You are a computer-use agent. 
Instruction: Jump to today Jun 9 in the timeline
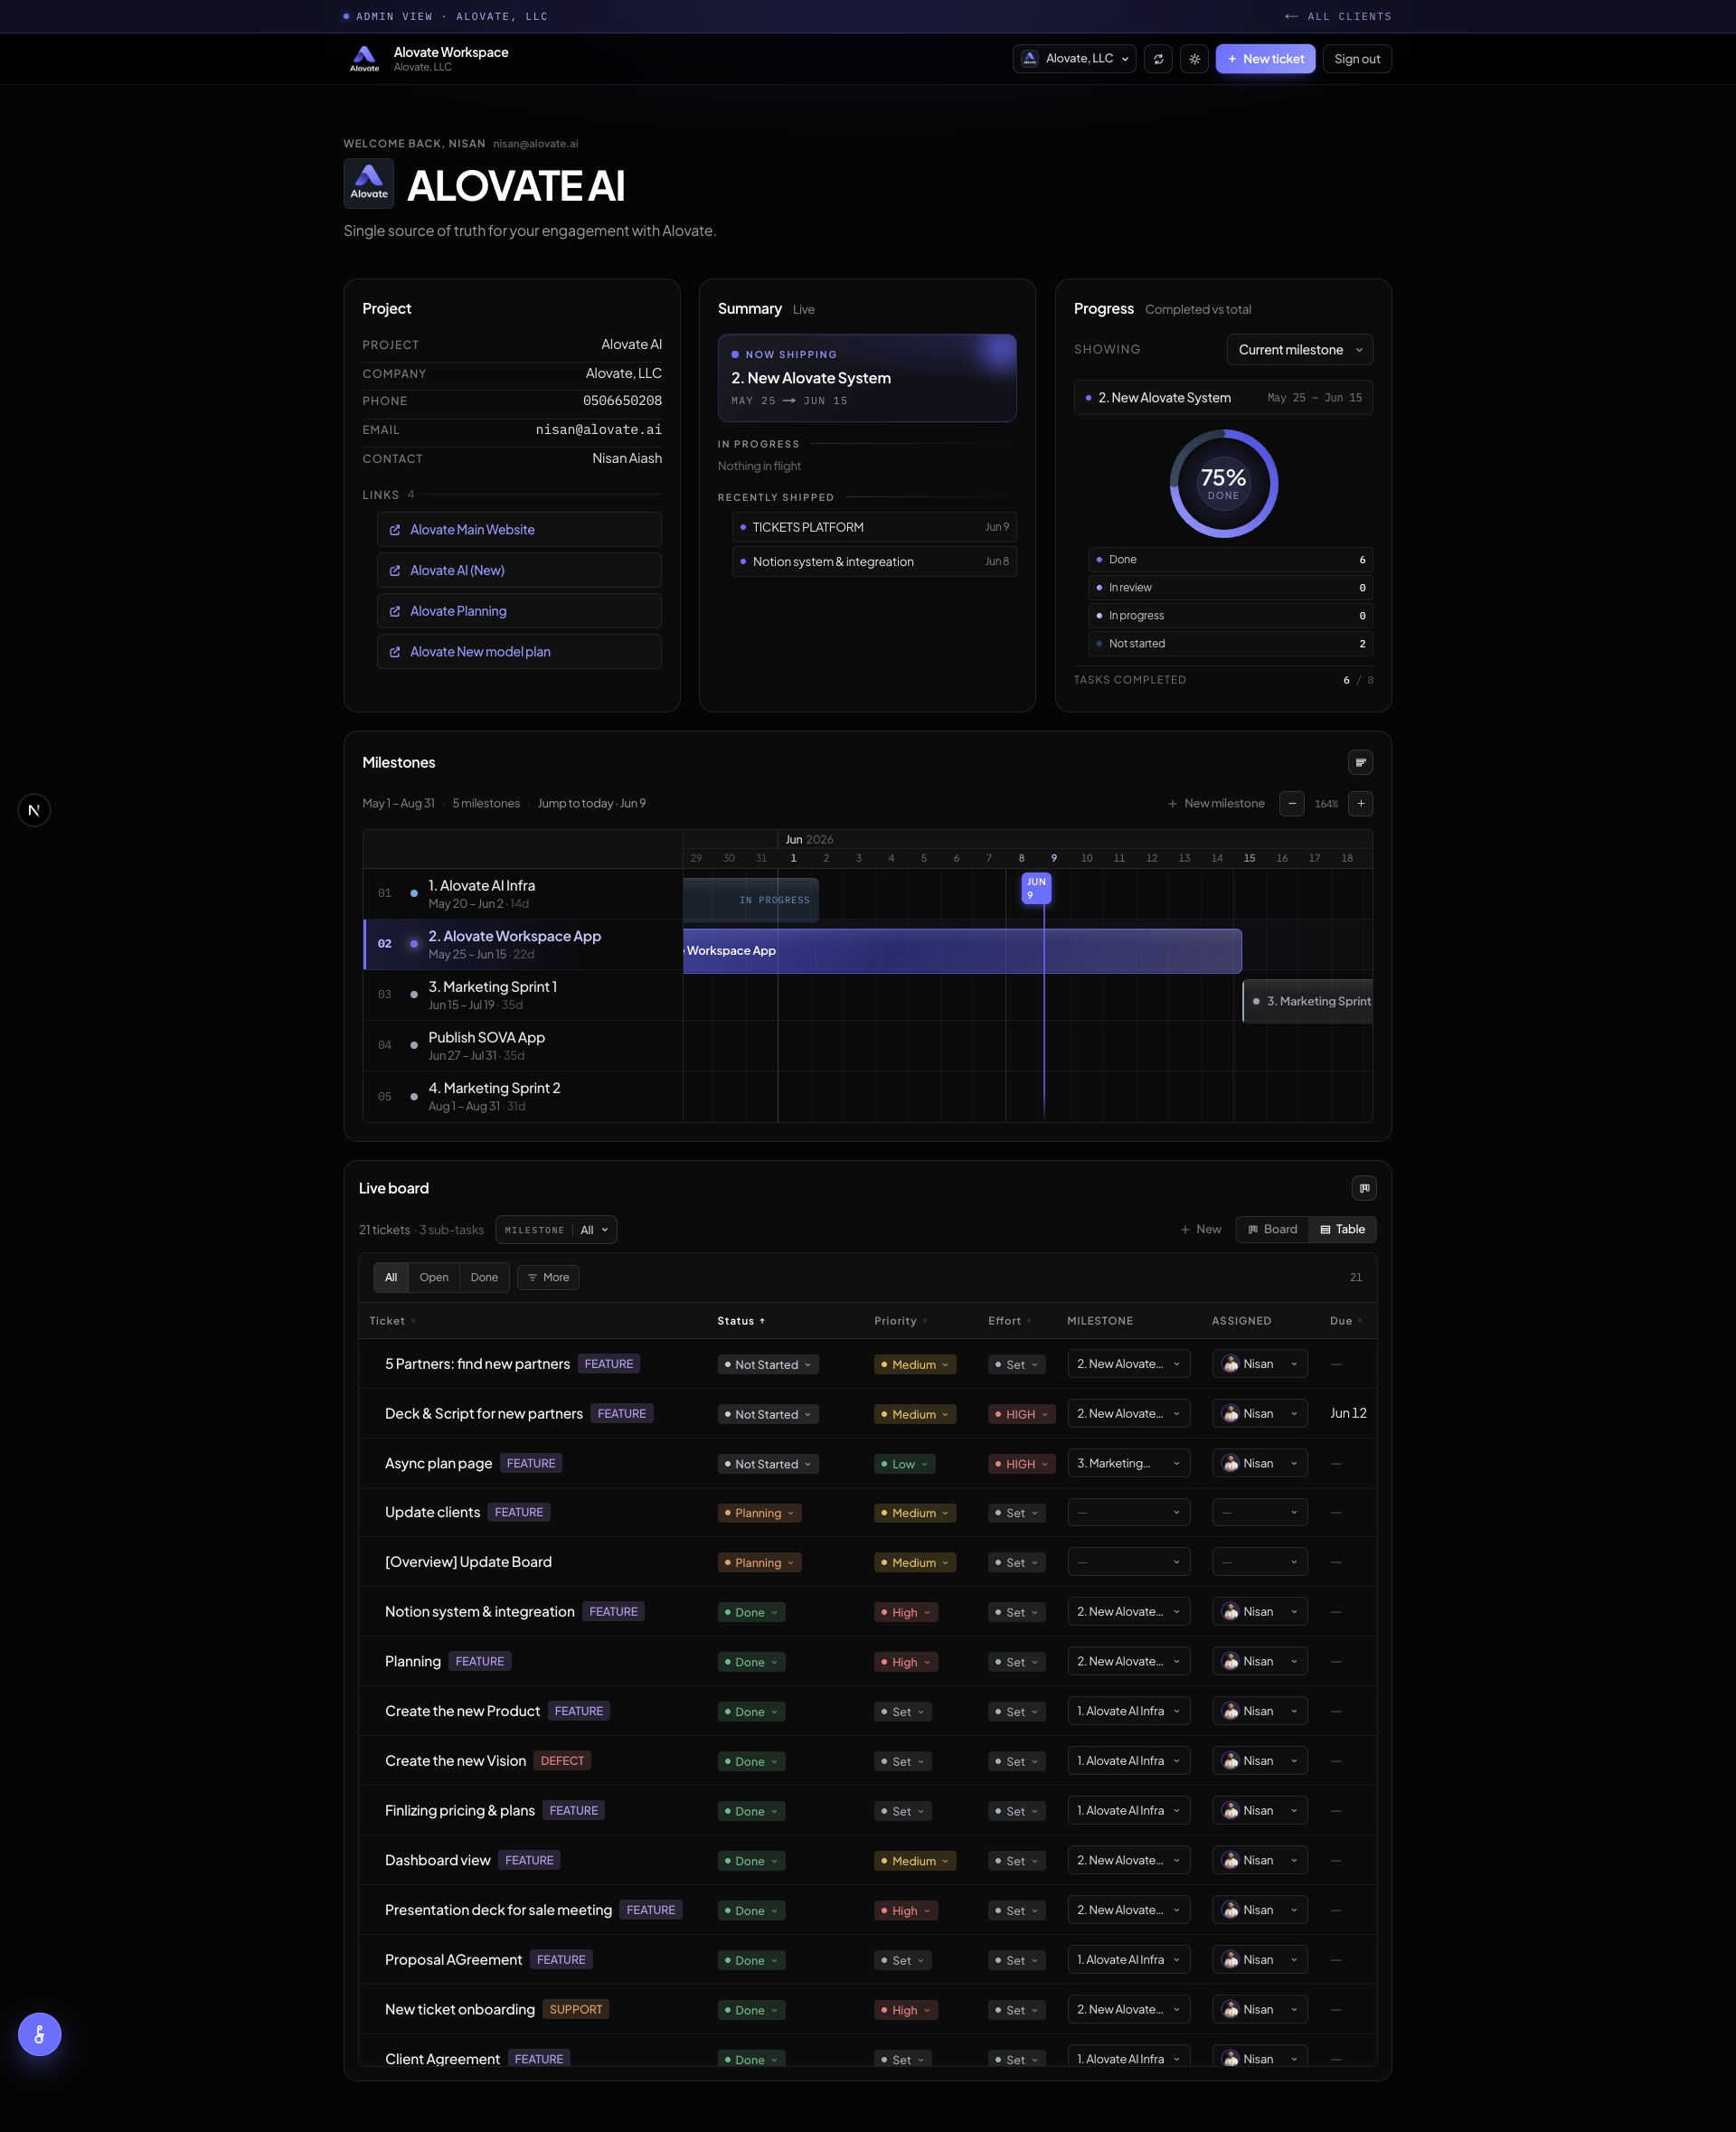click(591, 803)
